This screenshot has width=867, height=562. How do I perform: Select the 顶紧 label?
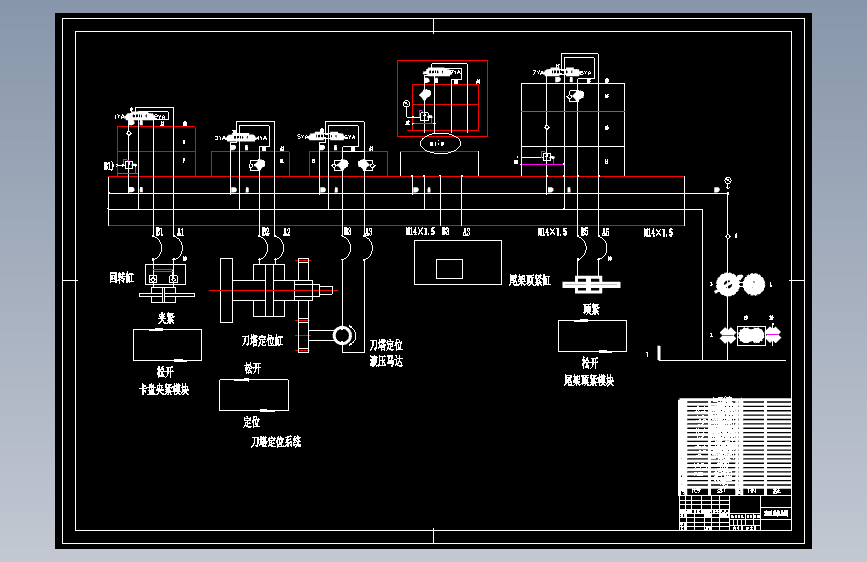591,309
